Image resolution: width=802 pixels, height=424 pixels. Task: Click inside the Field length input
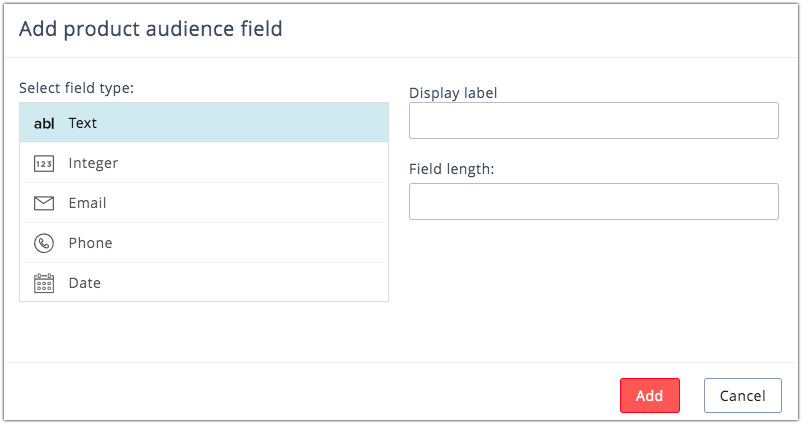[x=593, y=201]
